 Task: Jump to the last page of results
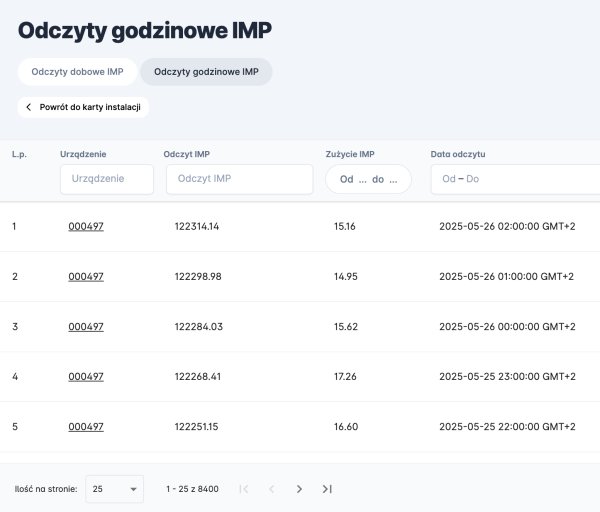click(x=327, y=489)
